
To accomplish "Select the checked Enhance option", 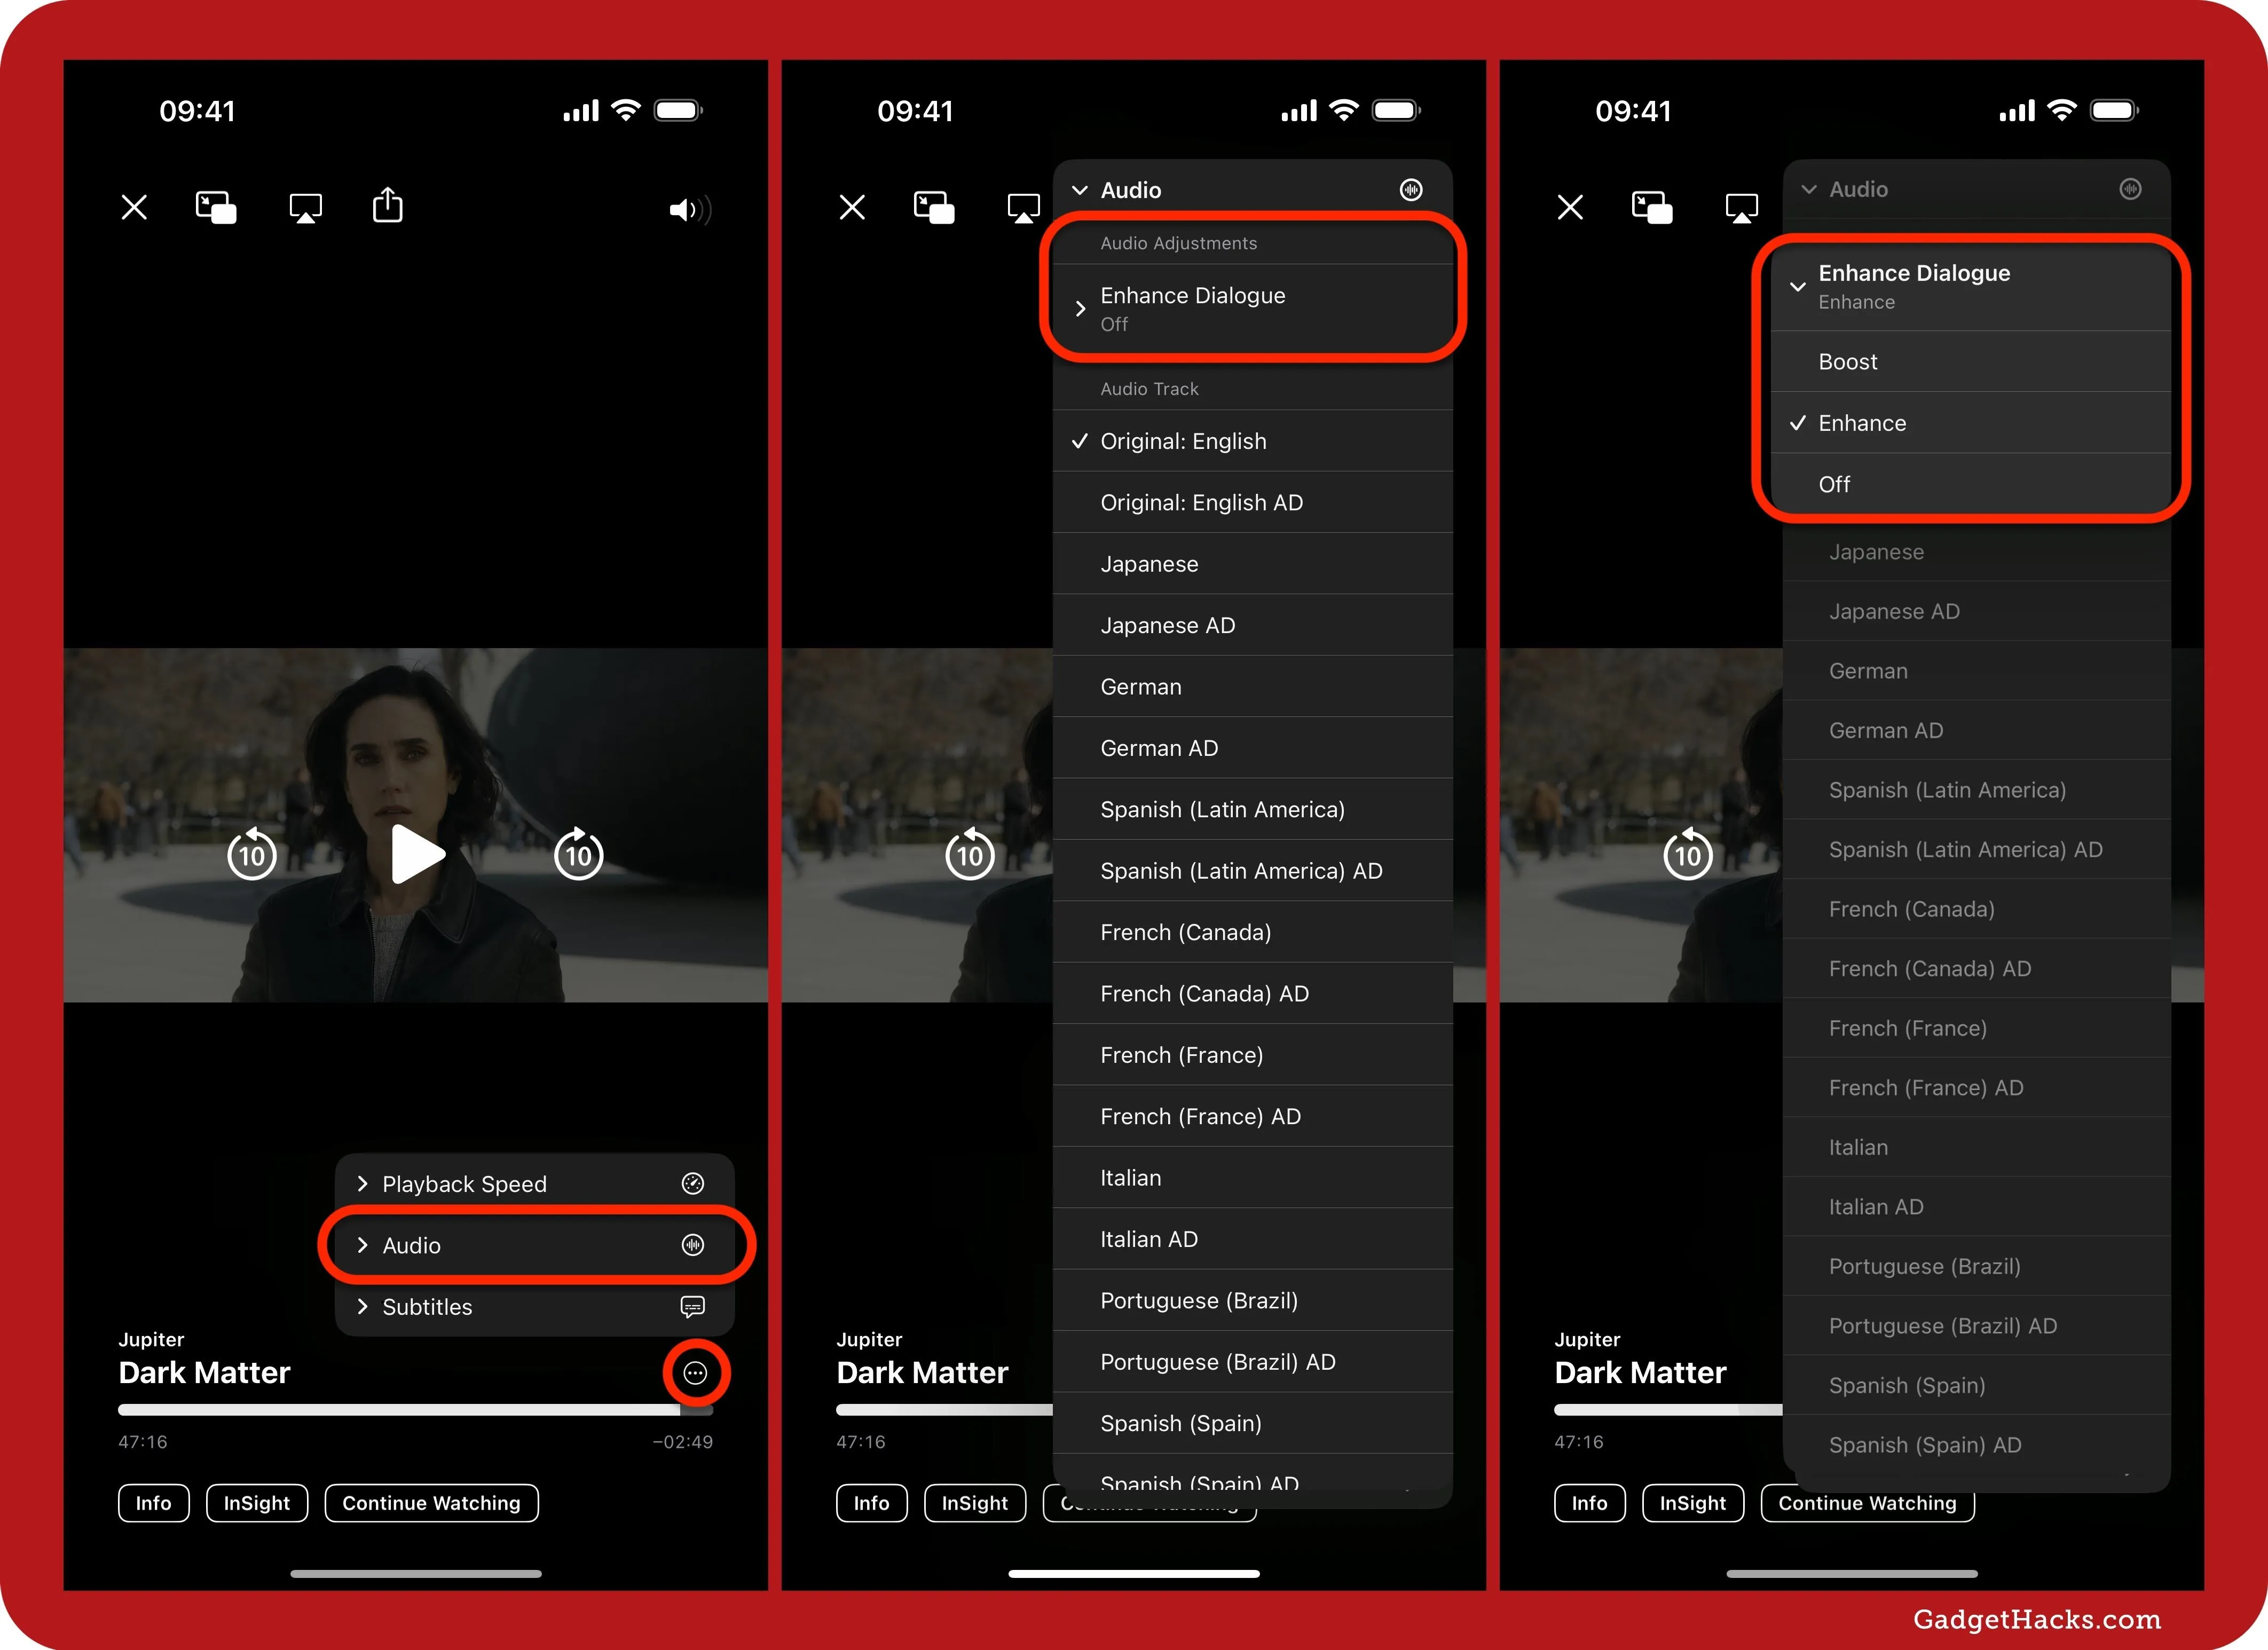I will tap(1970, 423).
